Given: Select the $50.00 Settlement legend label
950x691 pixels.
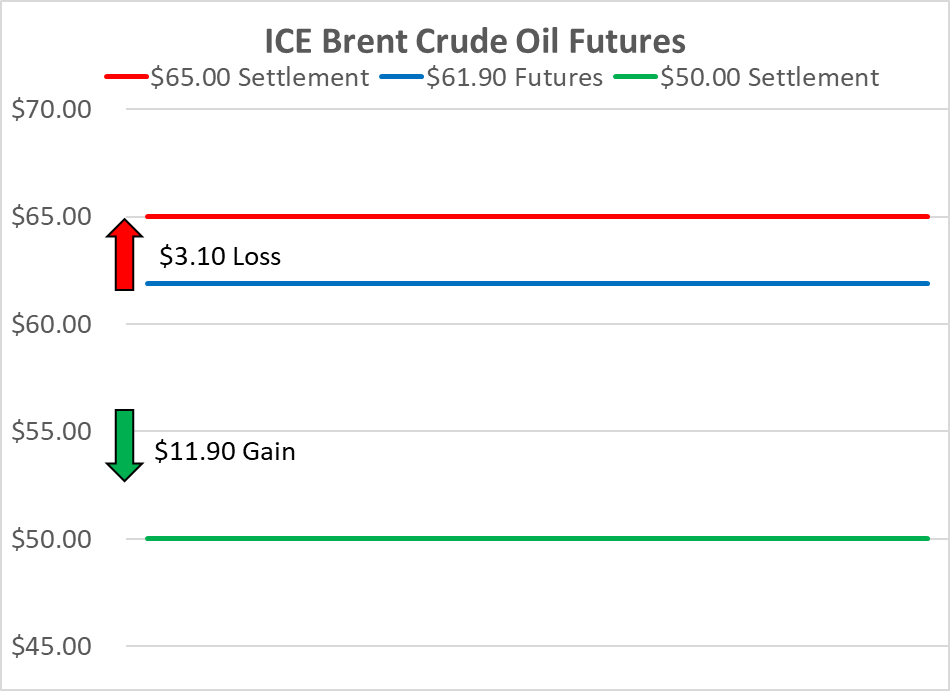Looking at the screenshot, I should (x=770, y=78).
